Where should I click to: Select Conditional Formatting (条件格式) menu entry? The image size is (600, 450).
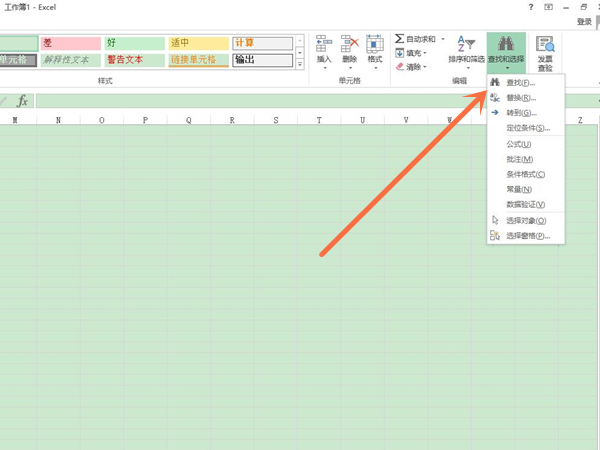click(525, 174)
